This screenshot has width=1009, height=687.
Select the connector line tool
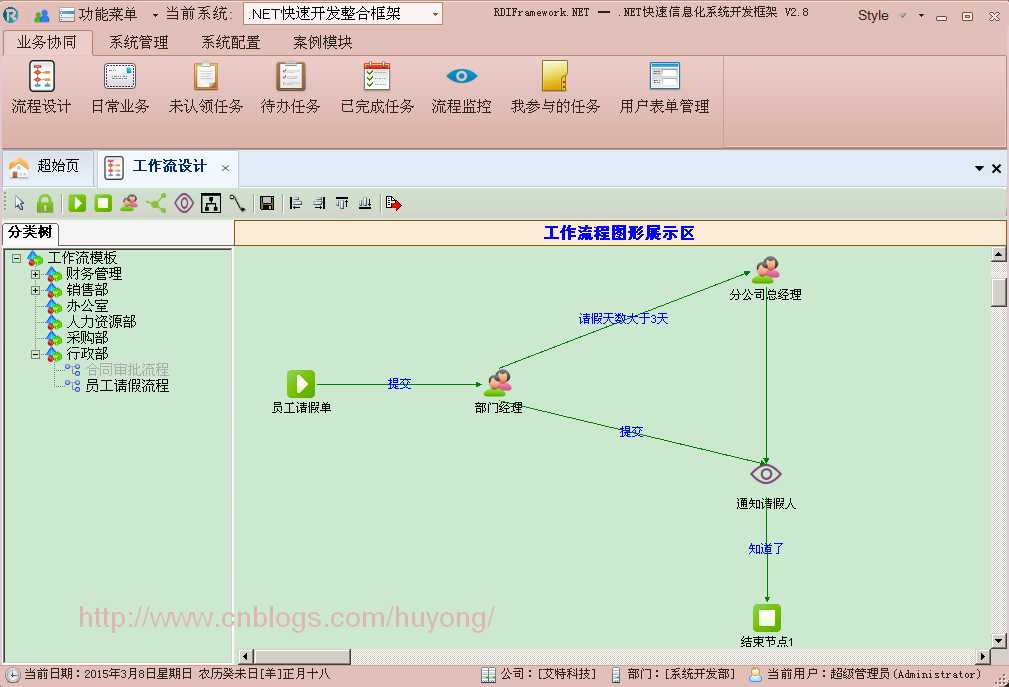coord(237,203)
